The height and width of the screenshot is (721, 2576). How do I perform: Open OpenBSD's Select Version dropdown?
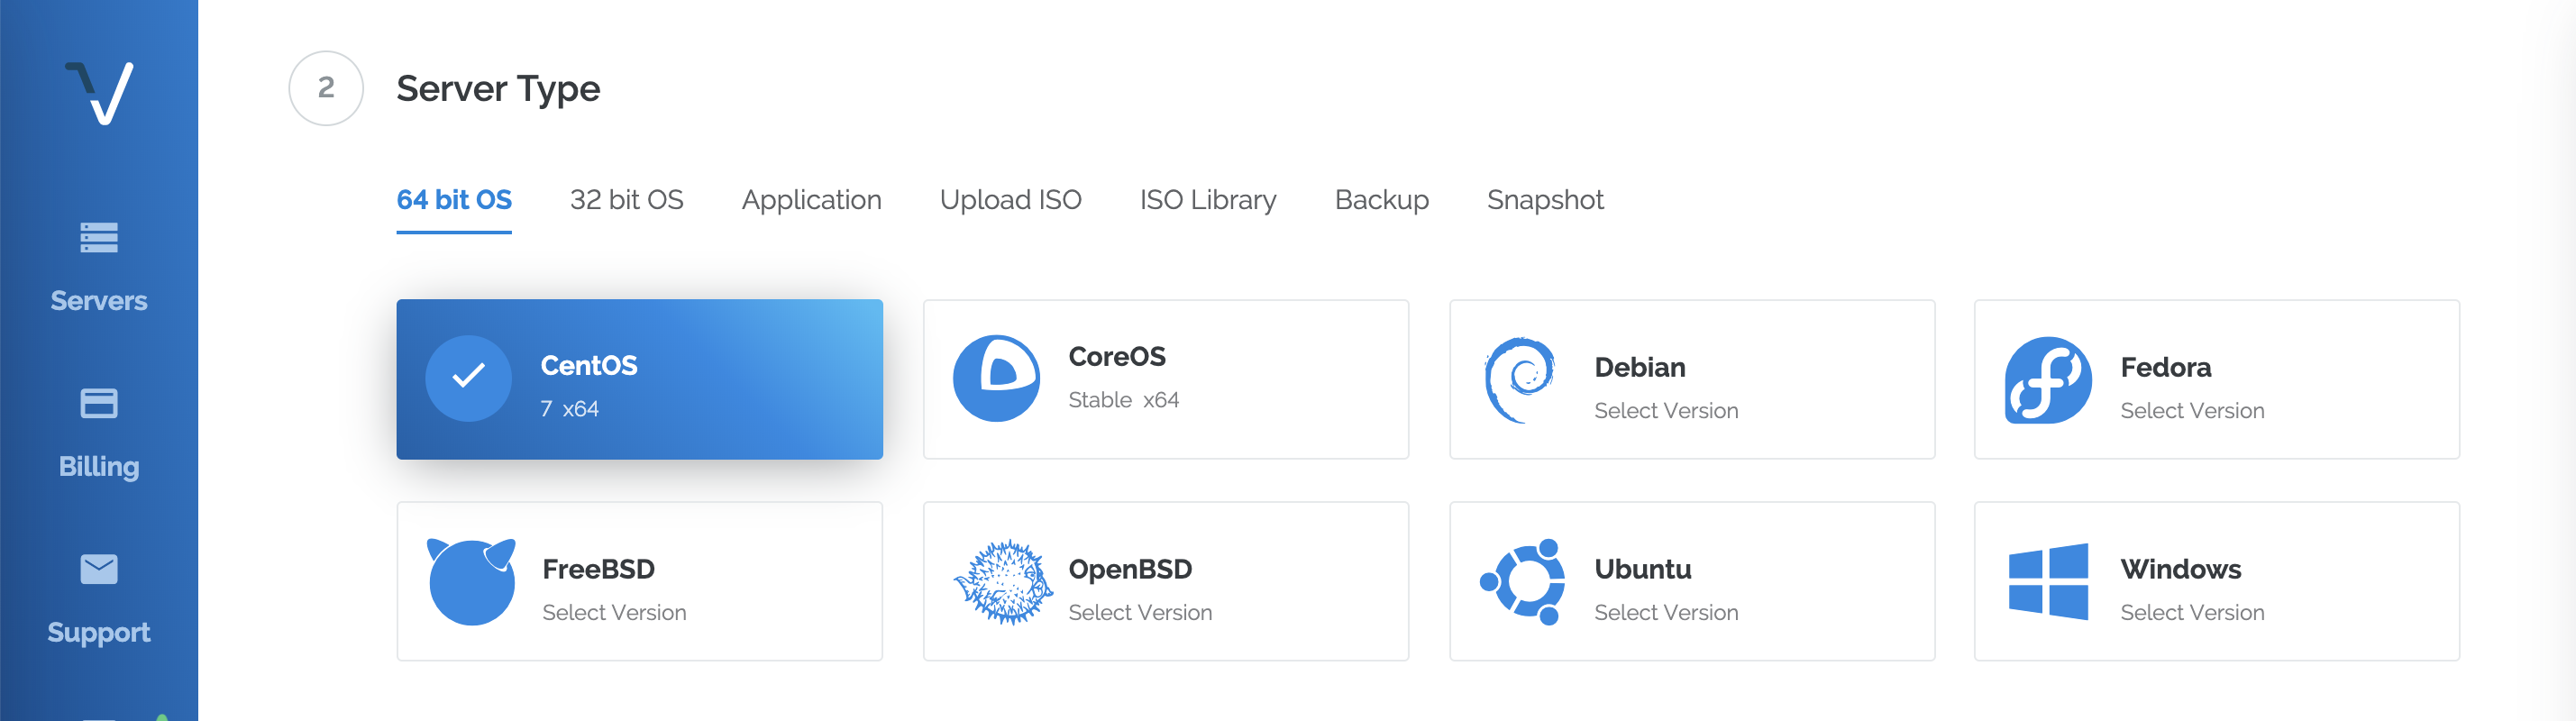(1140, 613)
